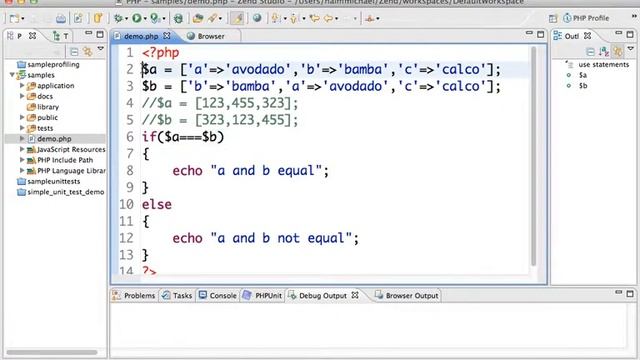Select the sampleprofiling project

point(49,64)
